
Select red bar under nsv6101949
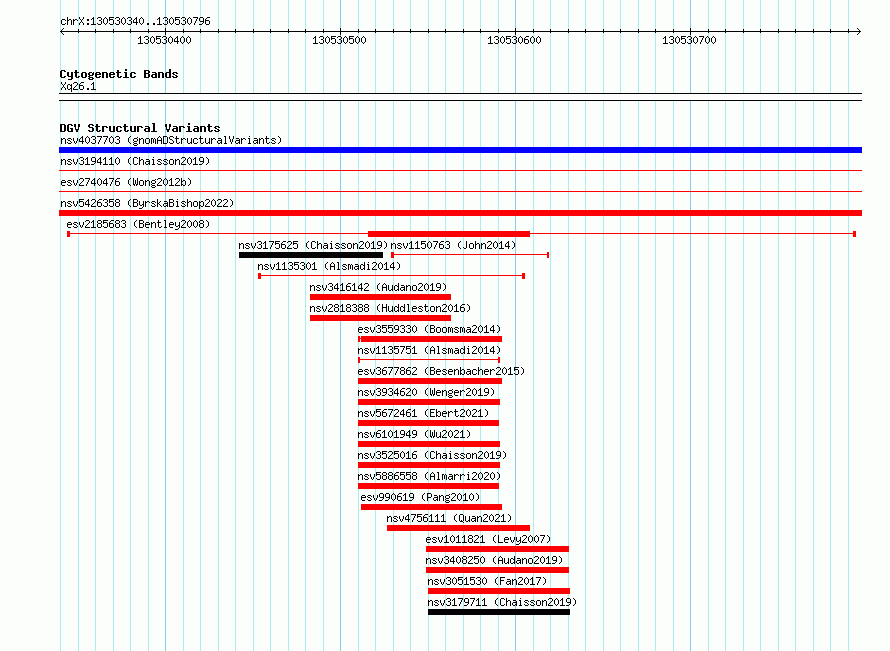429,444
